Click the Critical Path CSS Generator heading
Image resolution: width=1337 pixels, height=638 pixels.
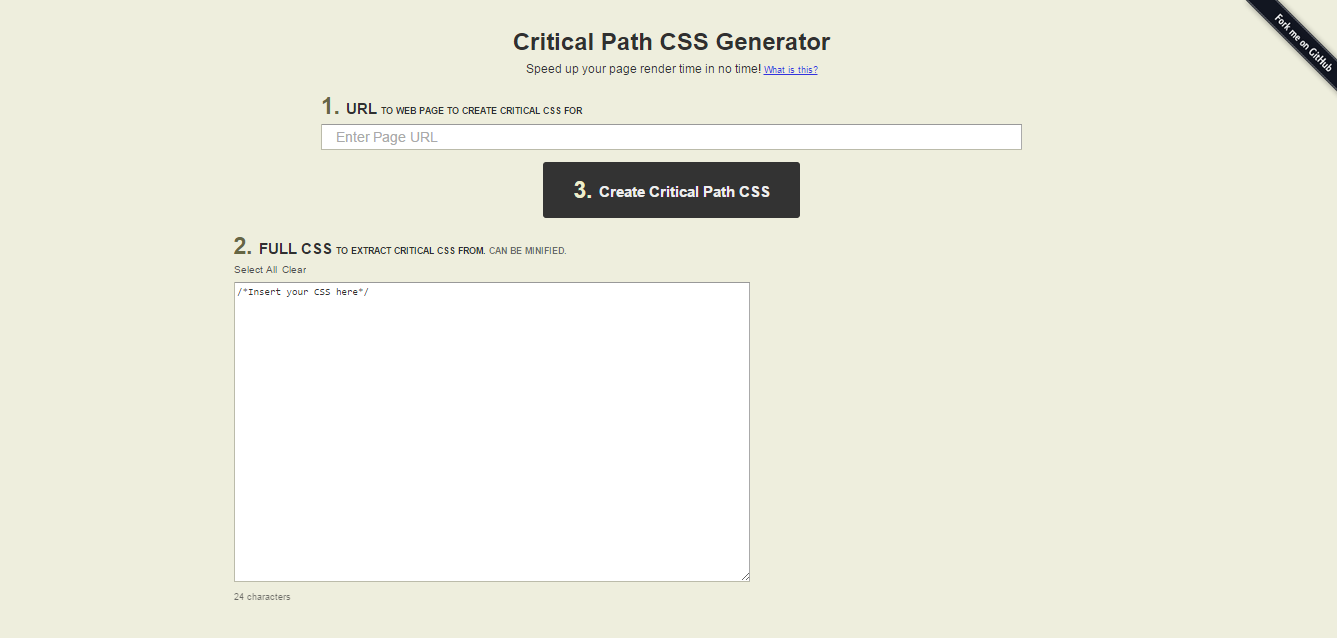point(671,42)
